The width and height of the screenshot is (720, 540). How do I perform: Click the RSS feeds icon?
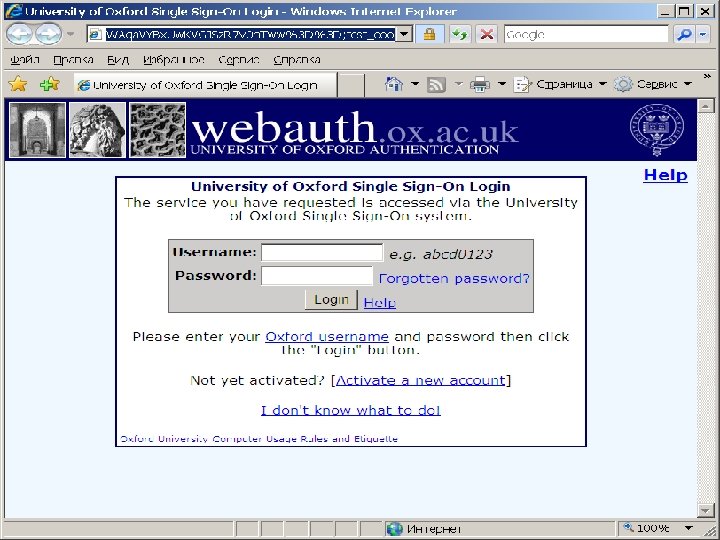(436, 85)
